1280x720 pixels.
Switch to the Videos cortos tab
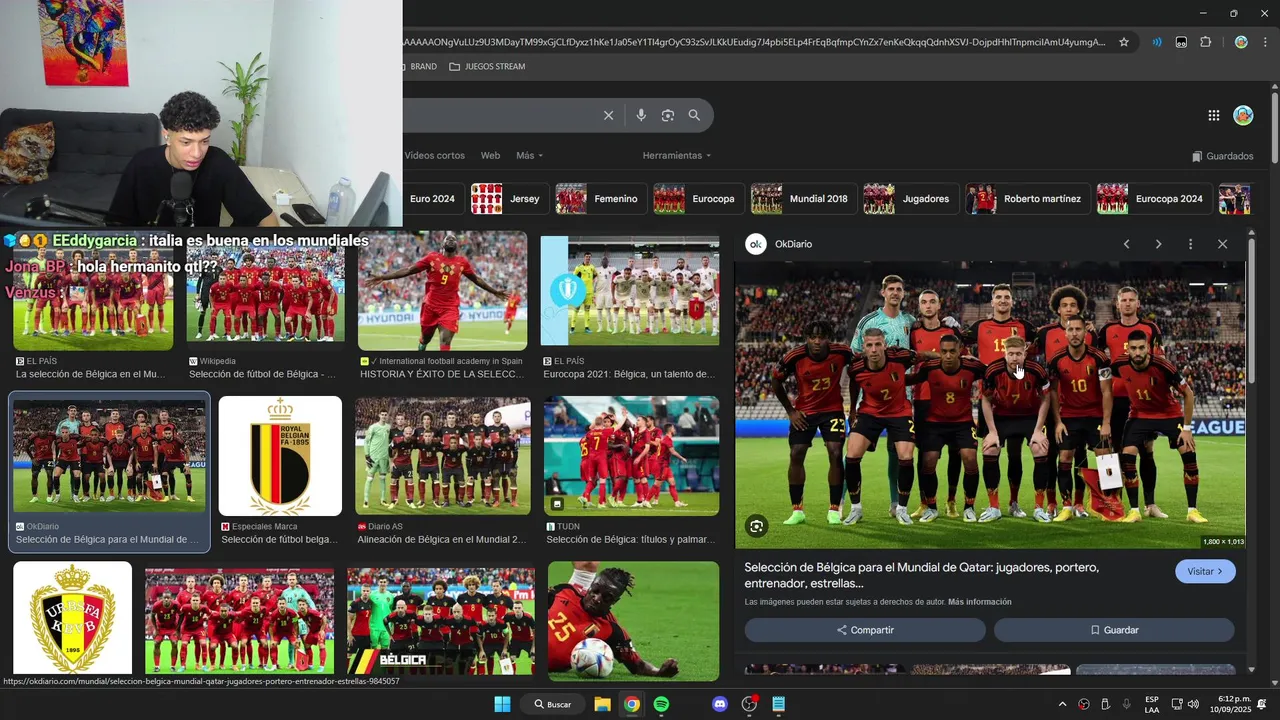[435, 156]
